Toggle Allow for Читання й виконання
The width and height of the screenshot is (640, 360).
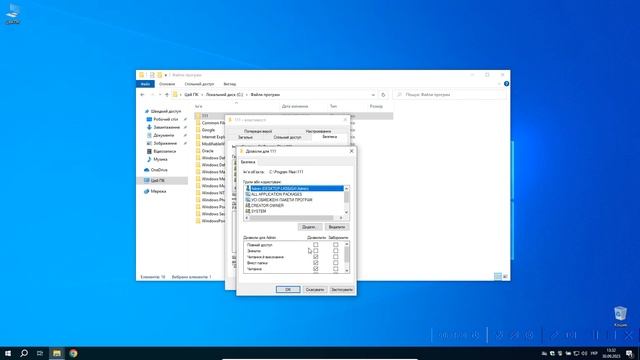316,257
